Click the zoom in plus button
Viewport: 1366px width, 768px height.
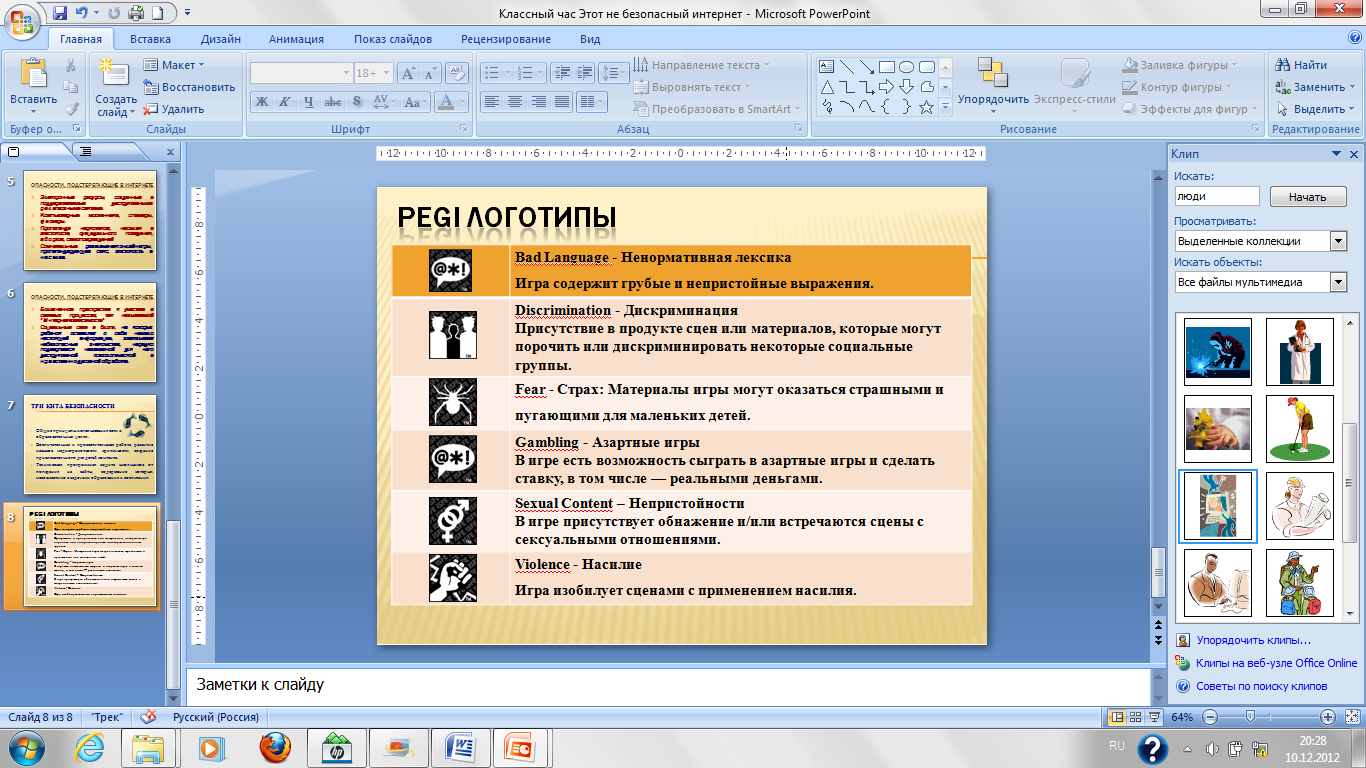pos(1328,717)
